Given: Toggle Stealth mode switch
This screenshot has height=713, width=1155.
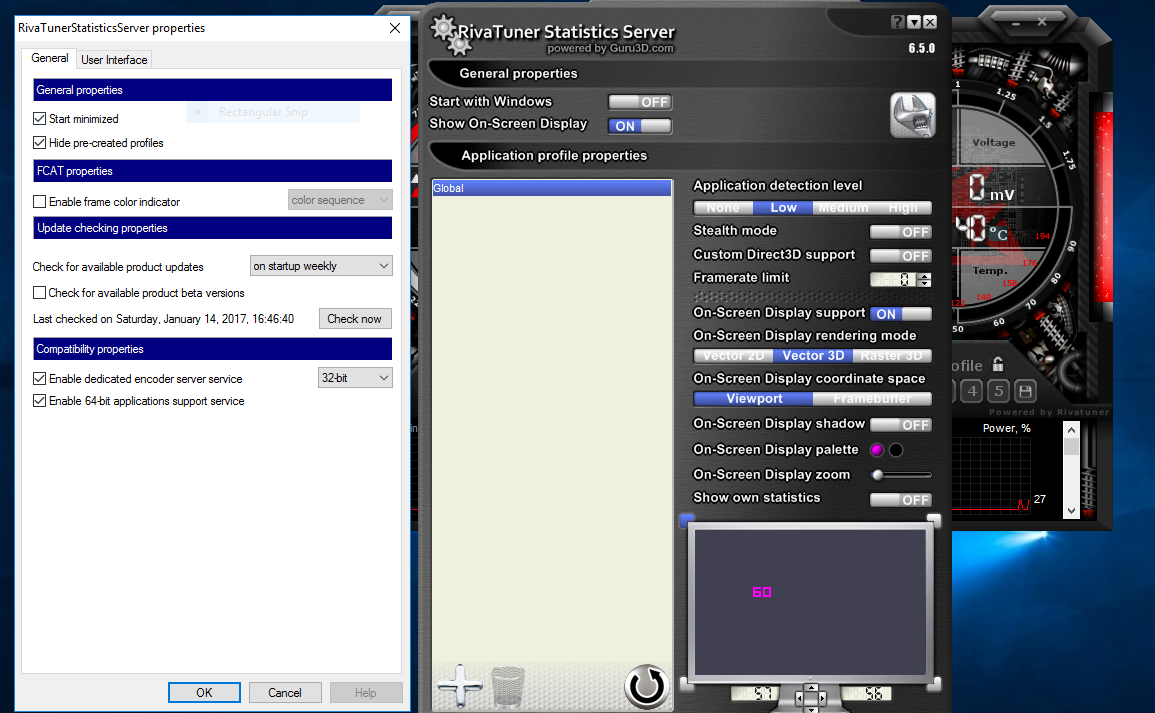Looking at the screenshot, I should (900, 232).
